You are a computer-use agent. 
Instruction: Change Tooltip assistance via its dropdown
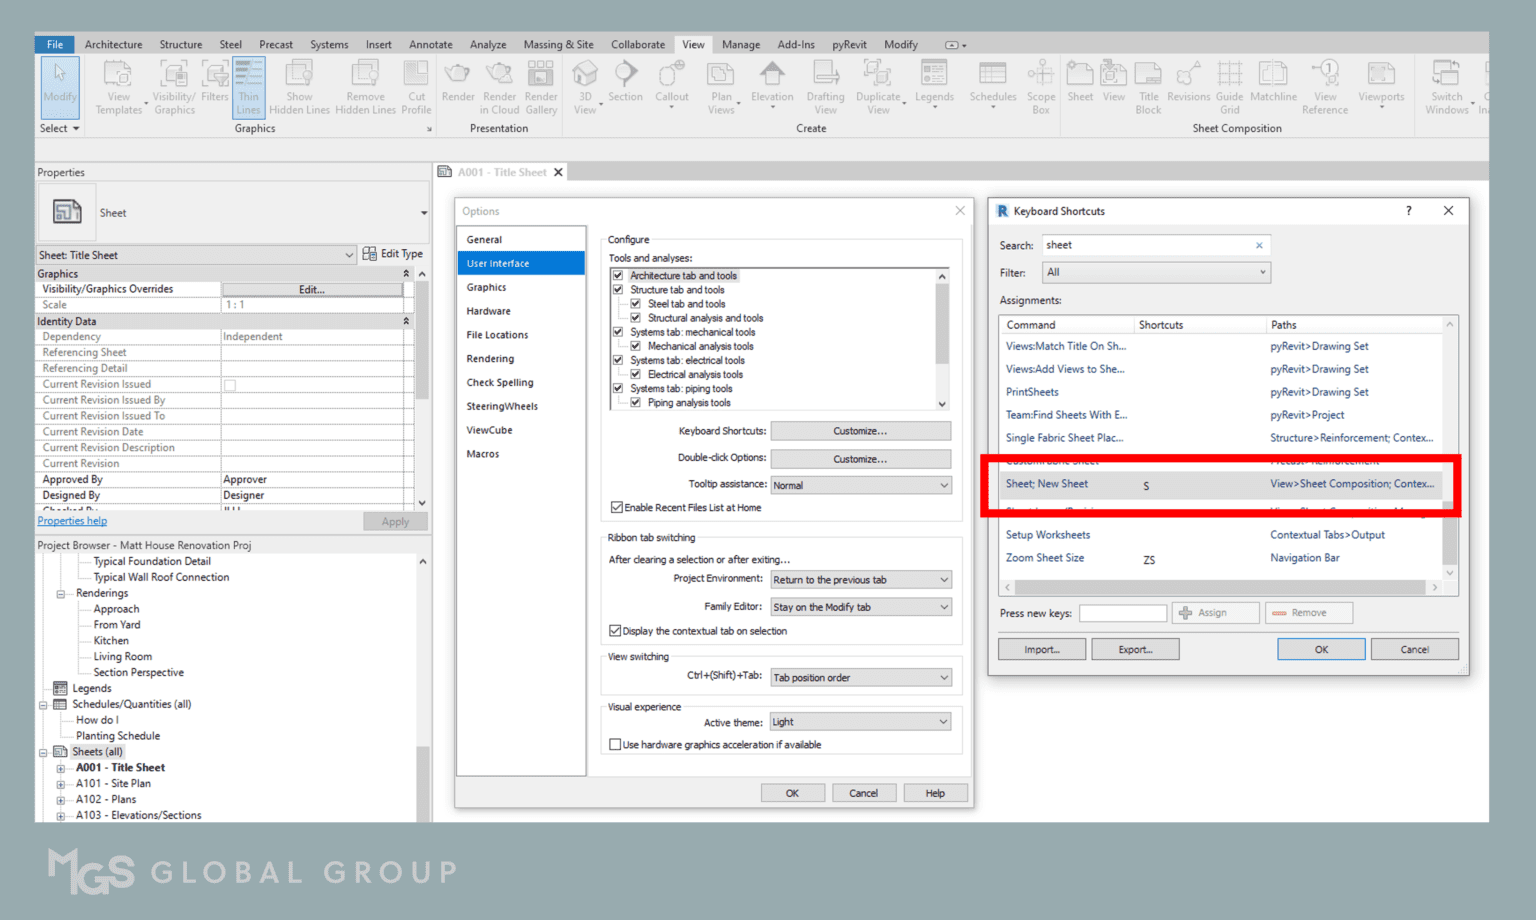(859, 485)
